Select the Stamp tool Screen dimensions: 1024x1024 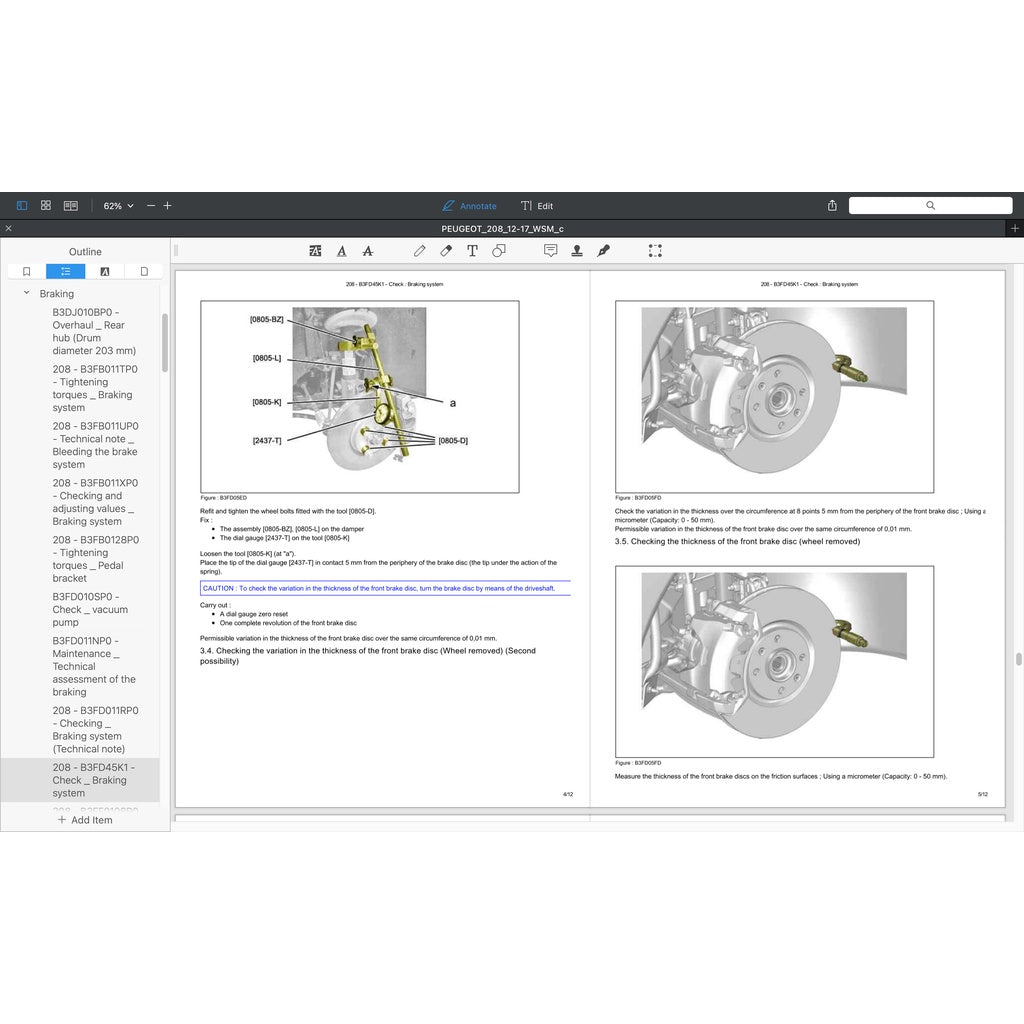[x=577, y=251]
